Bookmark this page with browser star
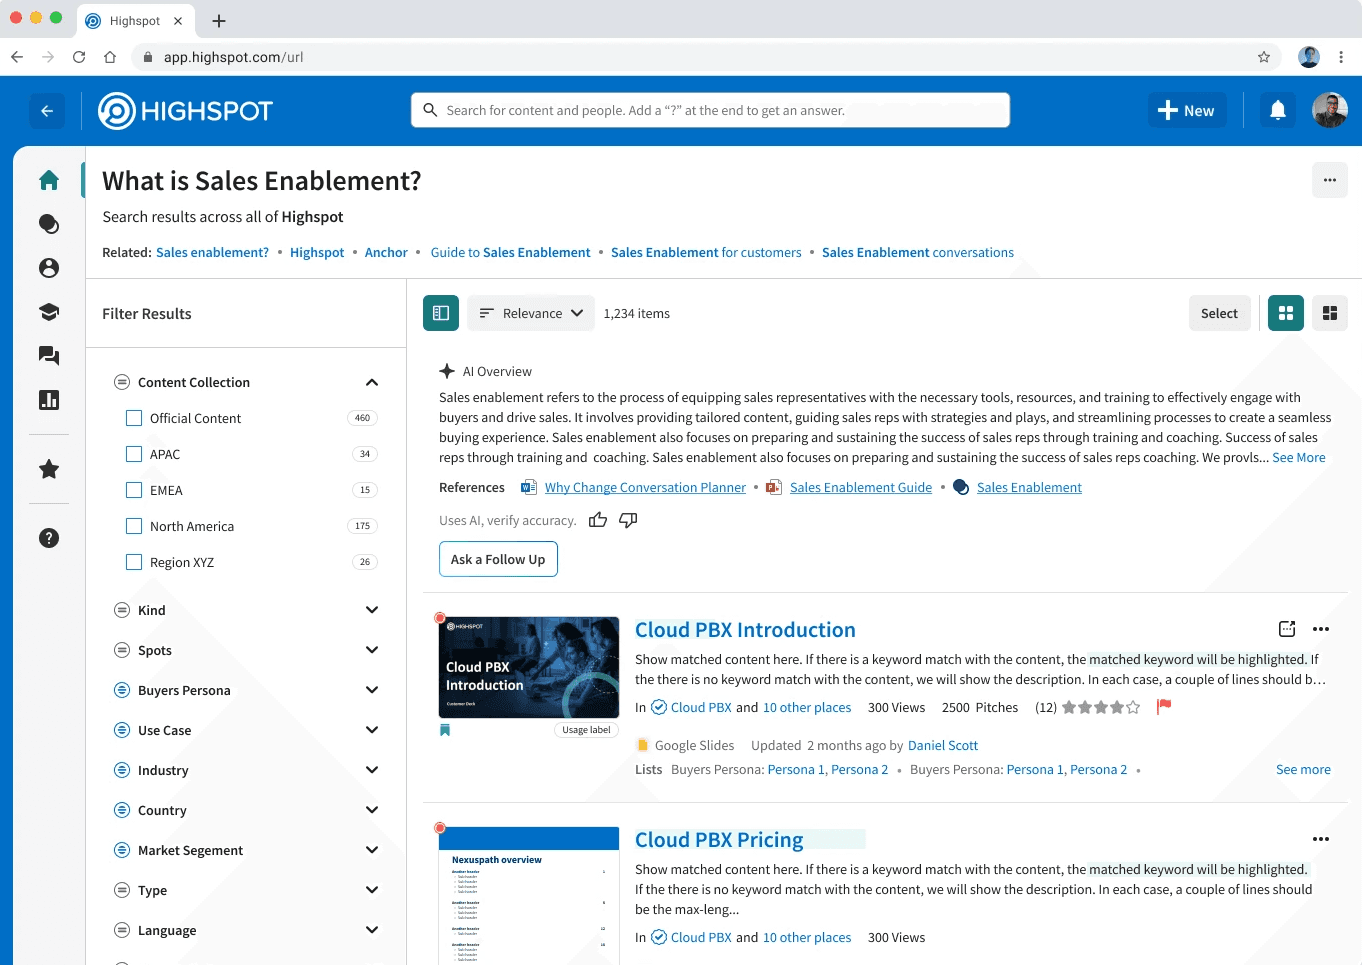The width and height of the screenshot is (1362, 965). 1264,57
